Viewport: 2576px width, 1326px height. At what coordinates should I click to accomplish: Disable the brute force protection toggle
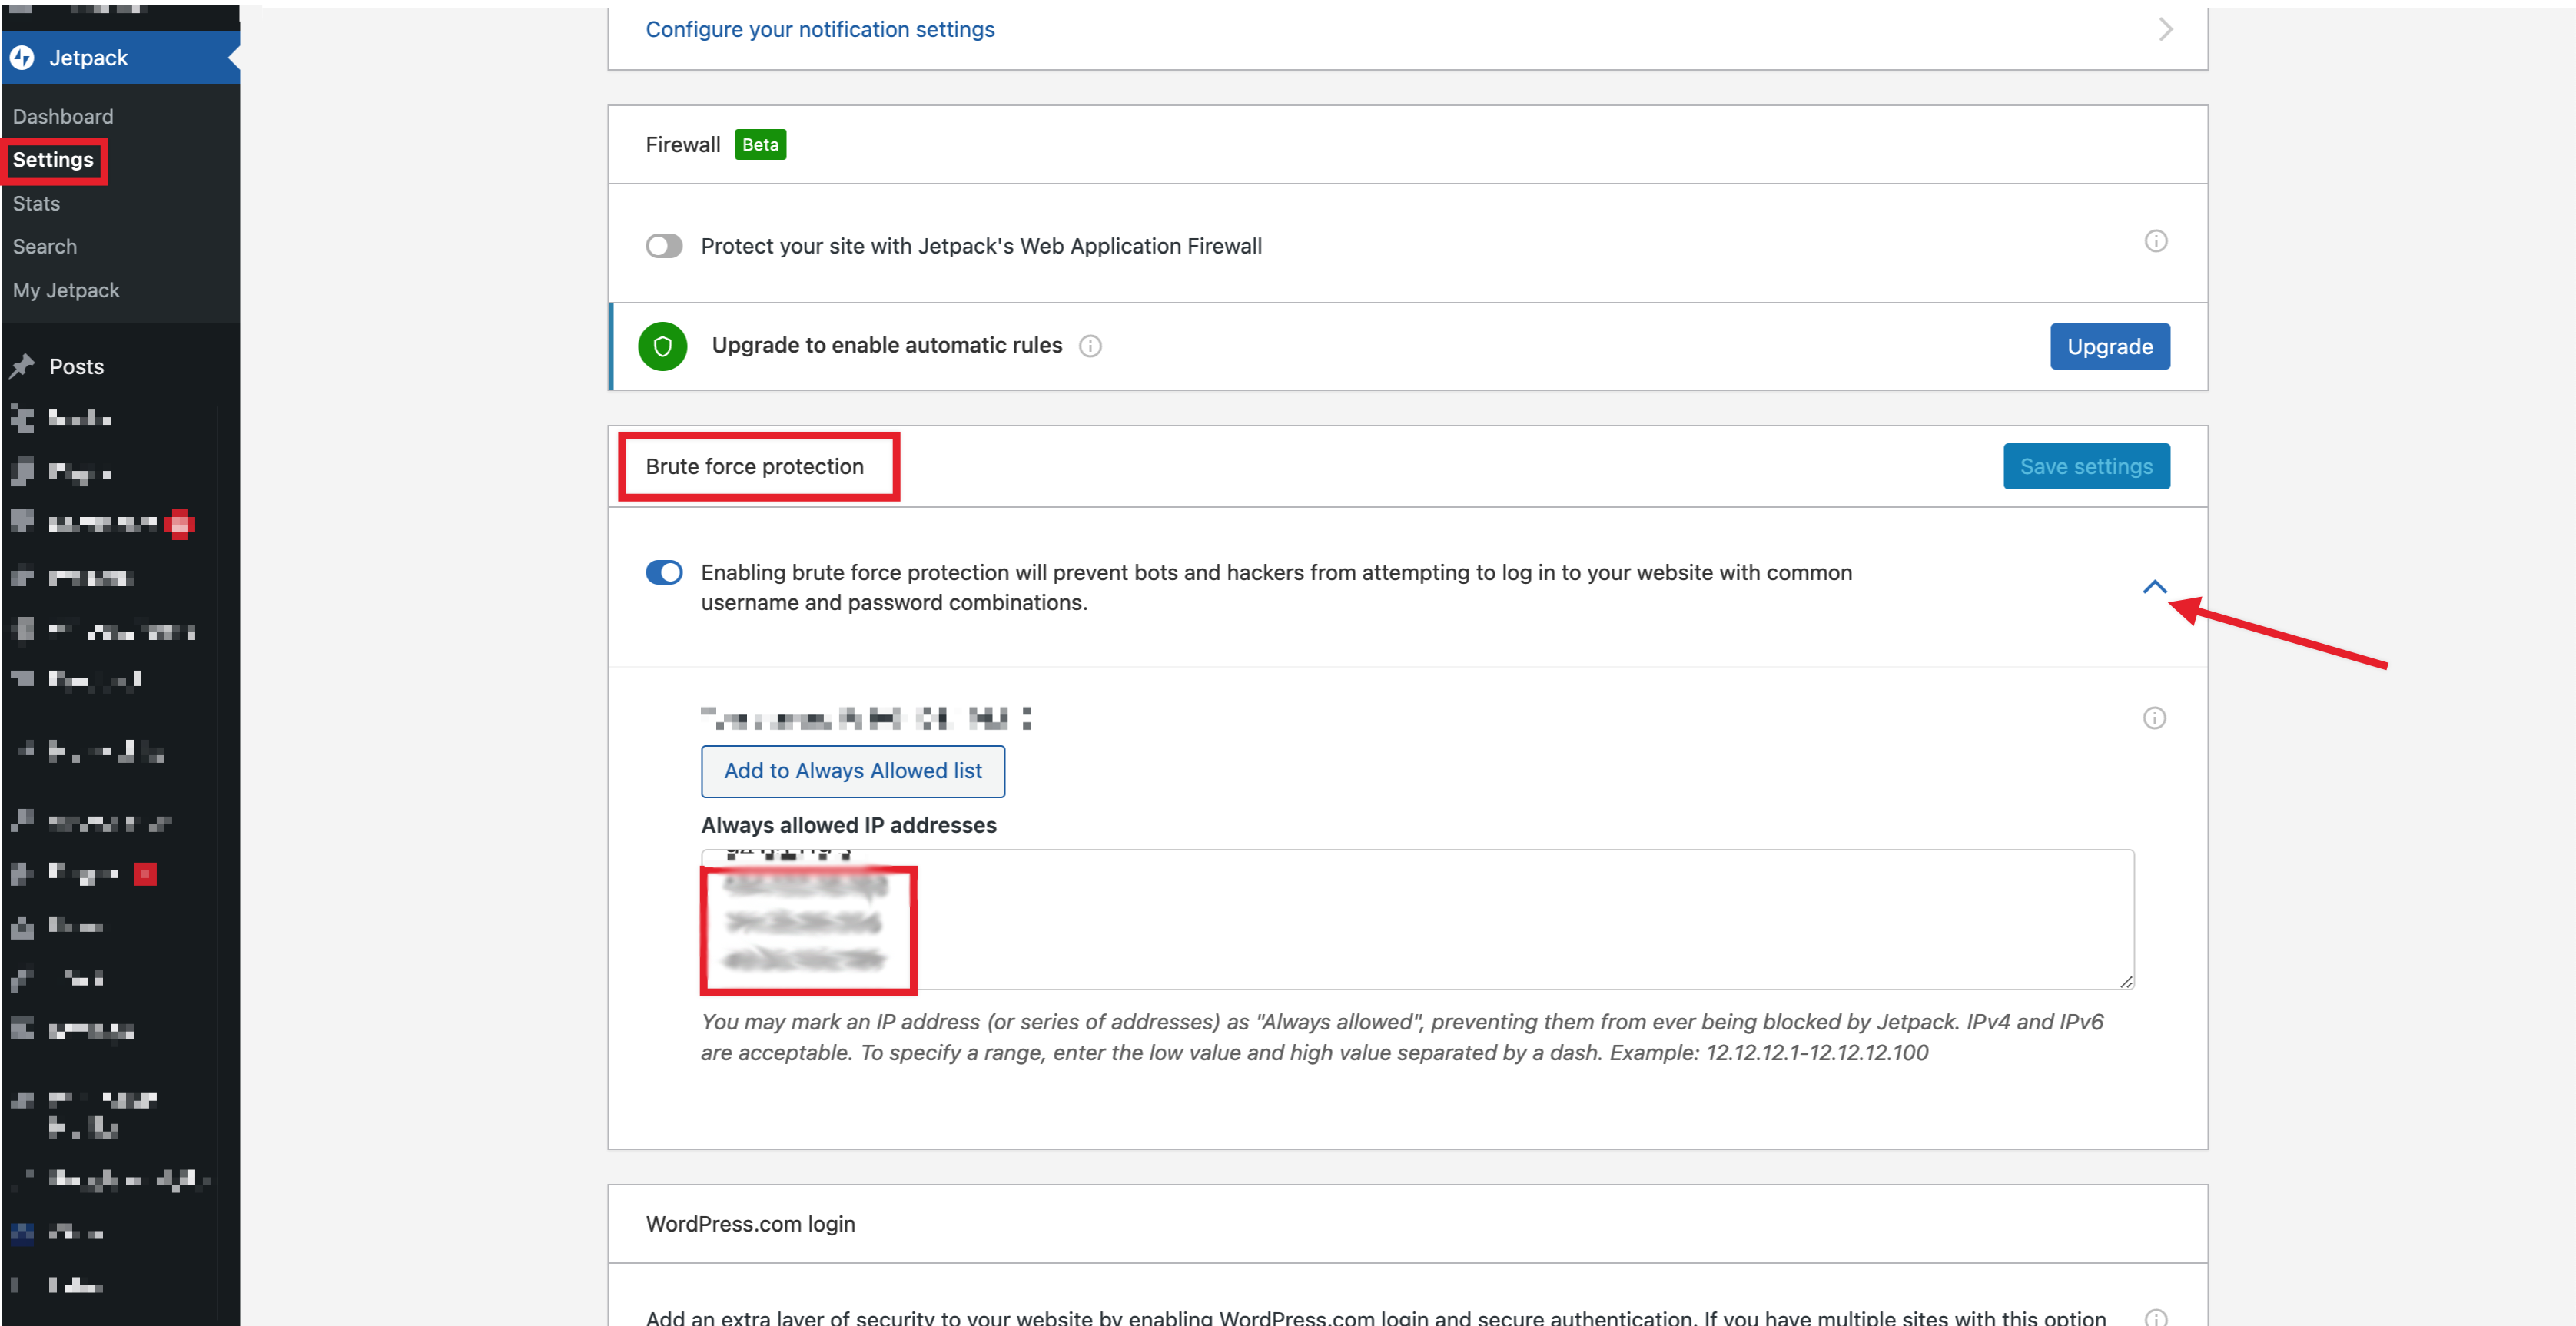point(664,572)
